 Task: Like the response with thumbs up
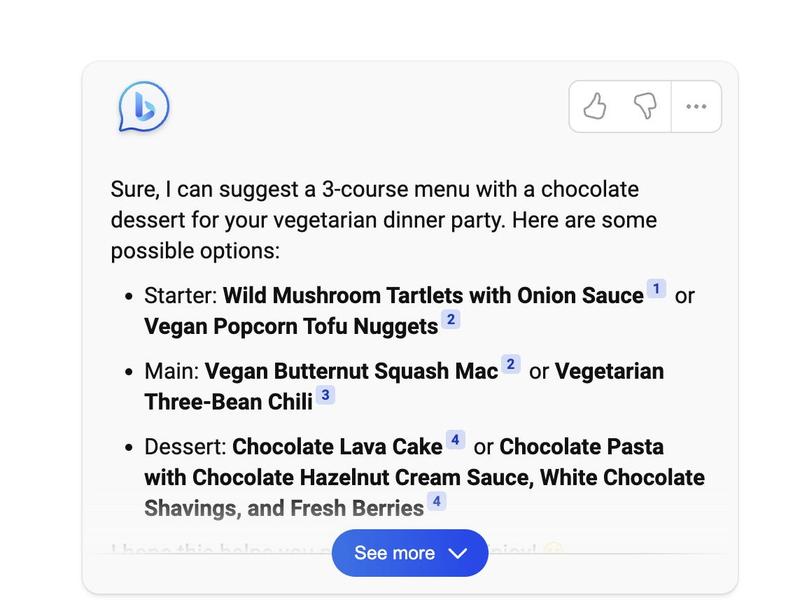[x=595, y=106]
